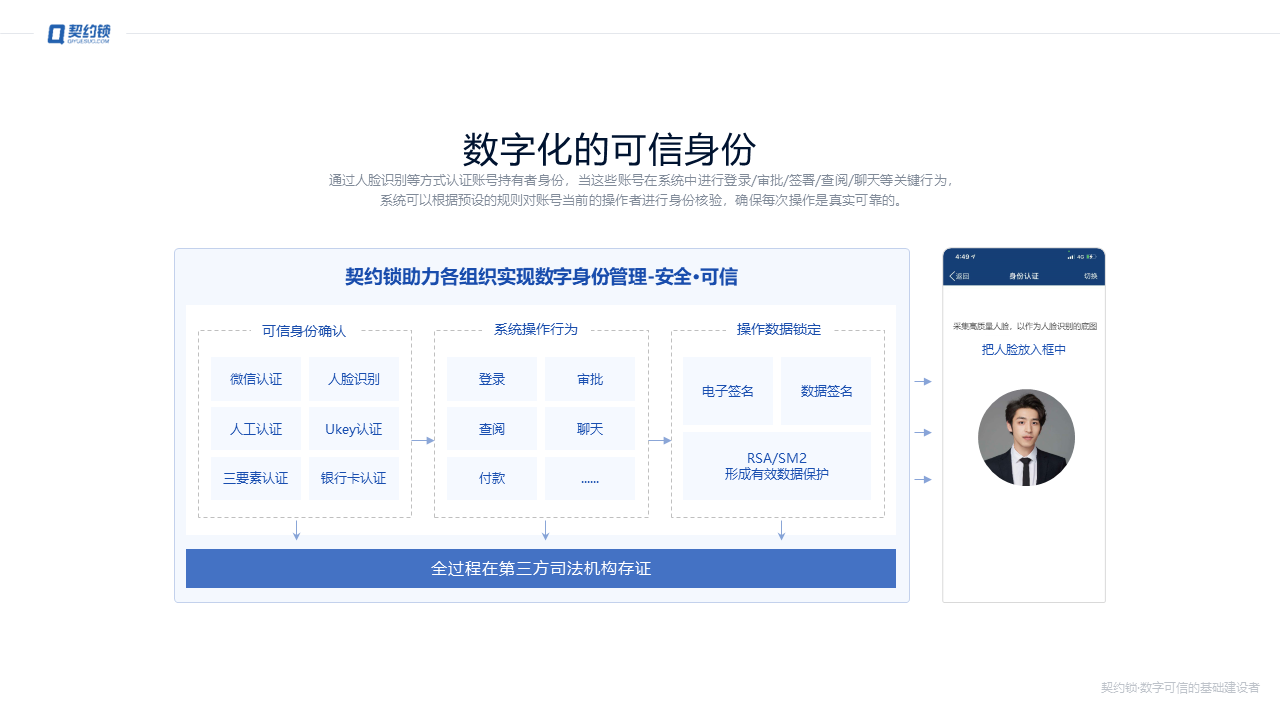The height and width of the screenshot is (720, 1280).
Task: Click the 数据签名 box
Action: tap(826, 391)
